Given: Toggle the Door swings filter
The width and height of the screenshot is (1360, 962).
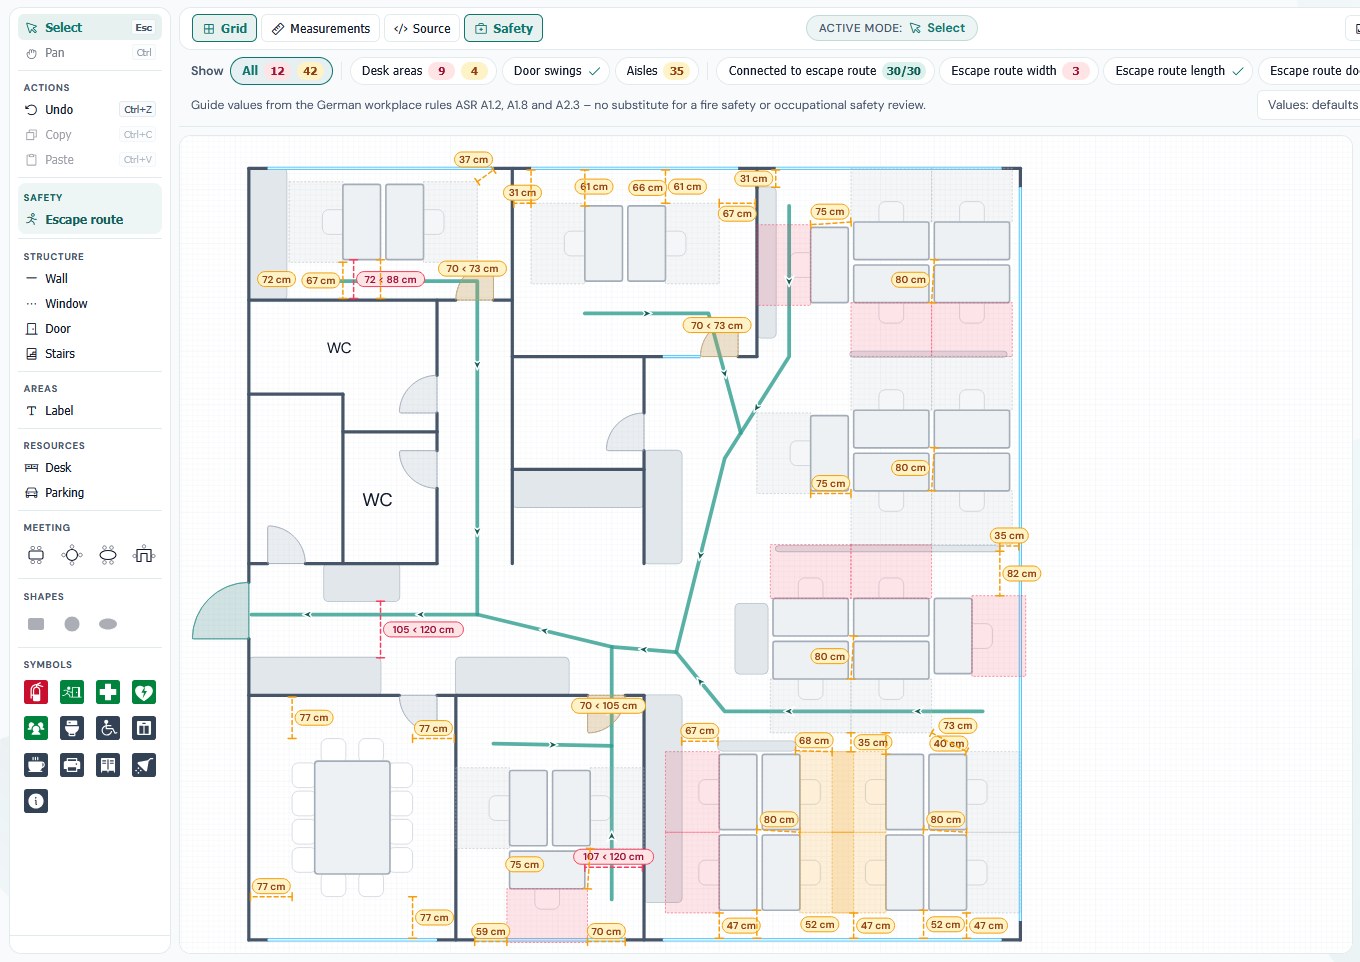Looking at the screenshot, I should click(556, 71).
